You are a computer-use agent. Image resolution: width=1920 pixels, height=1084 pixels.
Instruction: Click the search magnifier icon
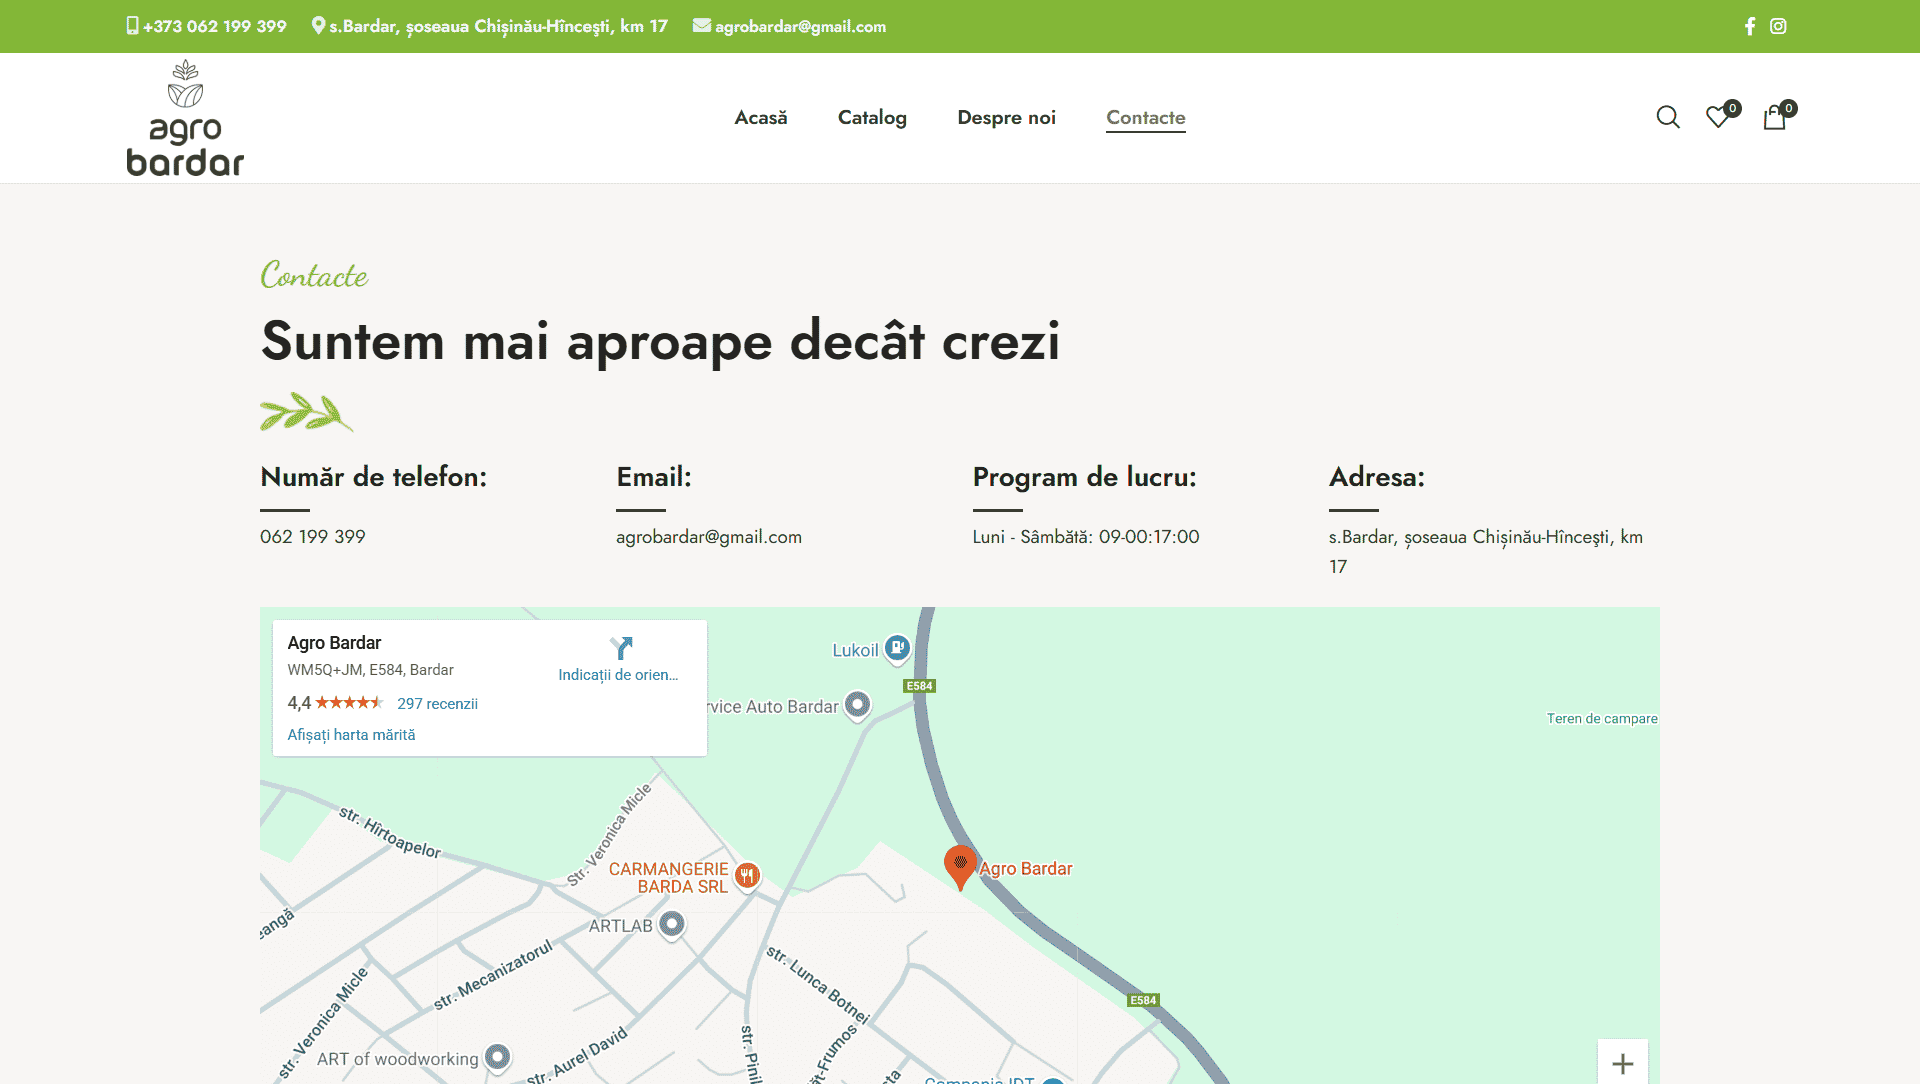(x=1668, y=117)
